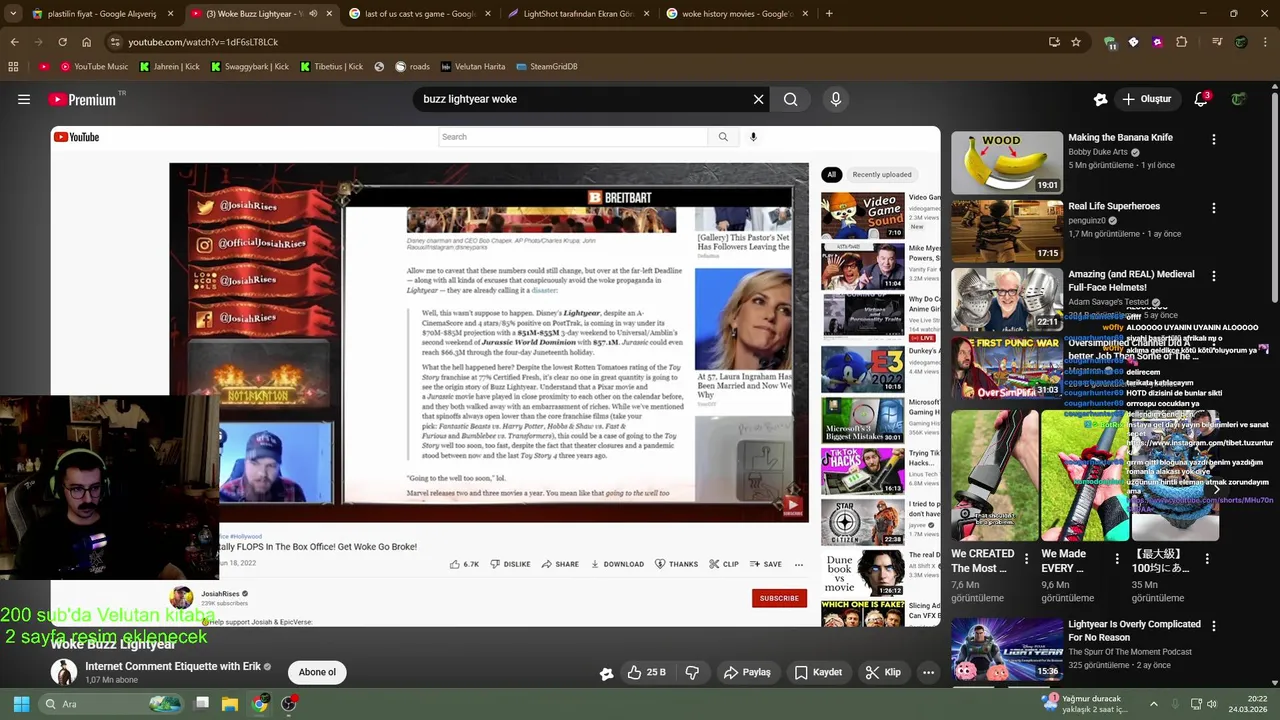Open options for Real Life Superheroes video
The image size is (1280, 720).
(1214, 208)
